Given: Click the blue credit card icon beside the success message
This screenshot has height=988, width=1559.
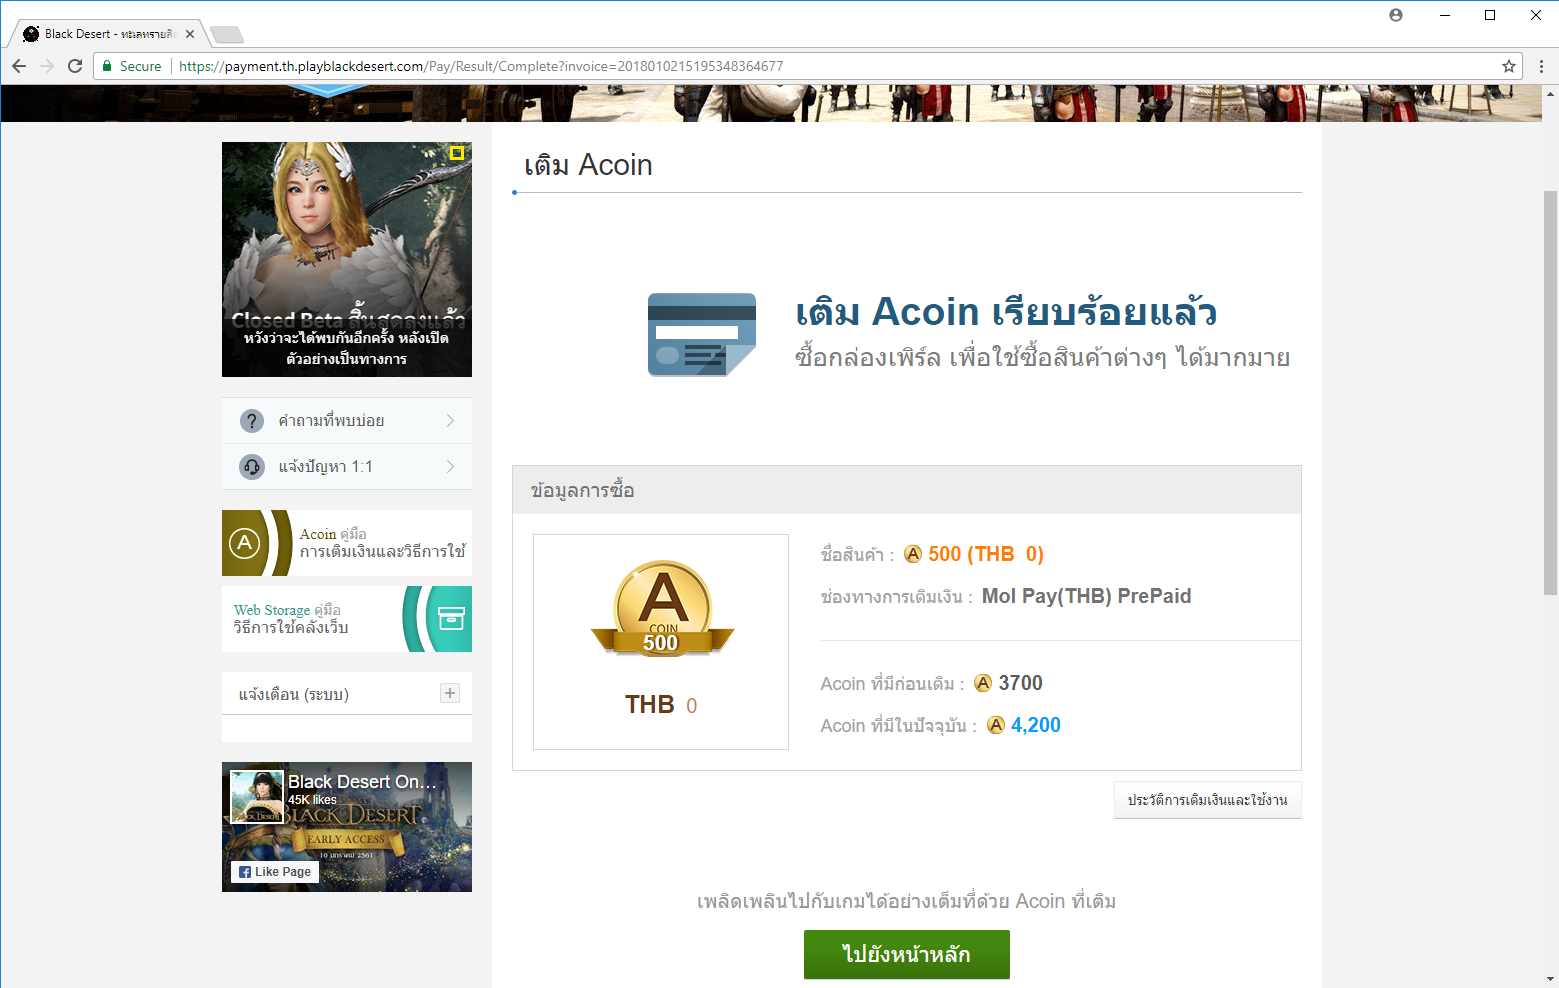Looking at the screenshot, I should pos(701,334).
